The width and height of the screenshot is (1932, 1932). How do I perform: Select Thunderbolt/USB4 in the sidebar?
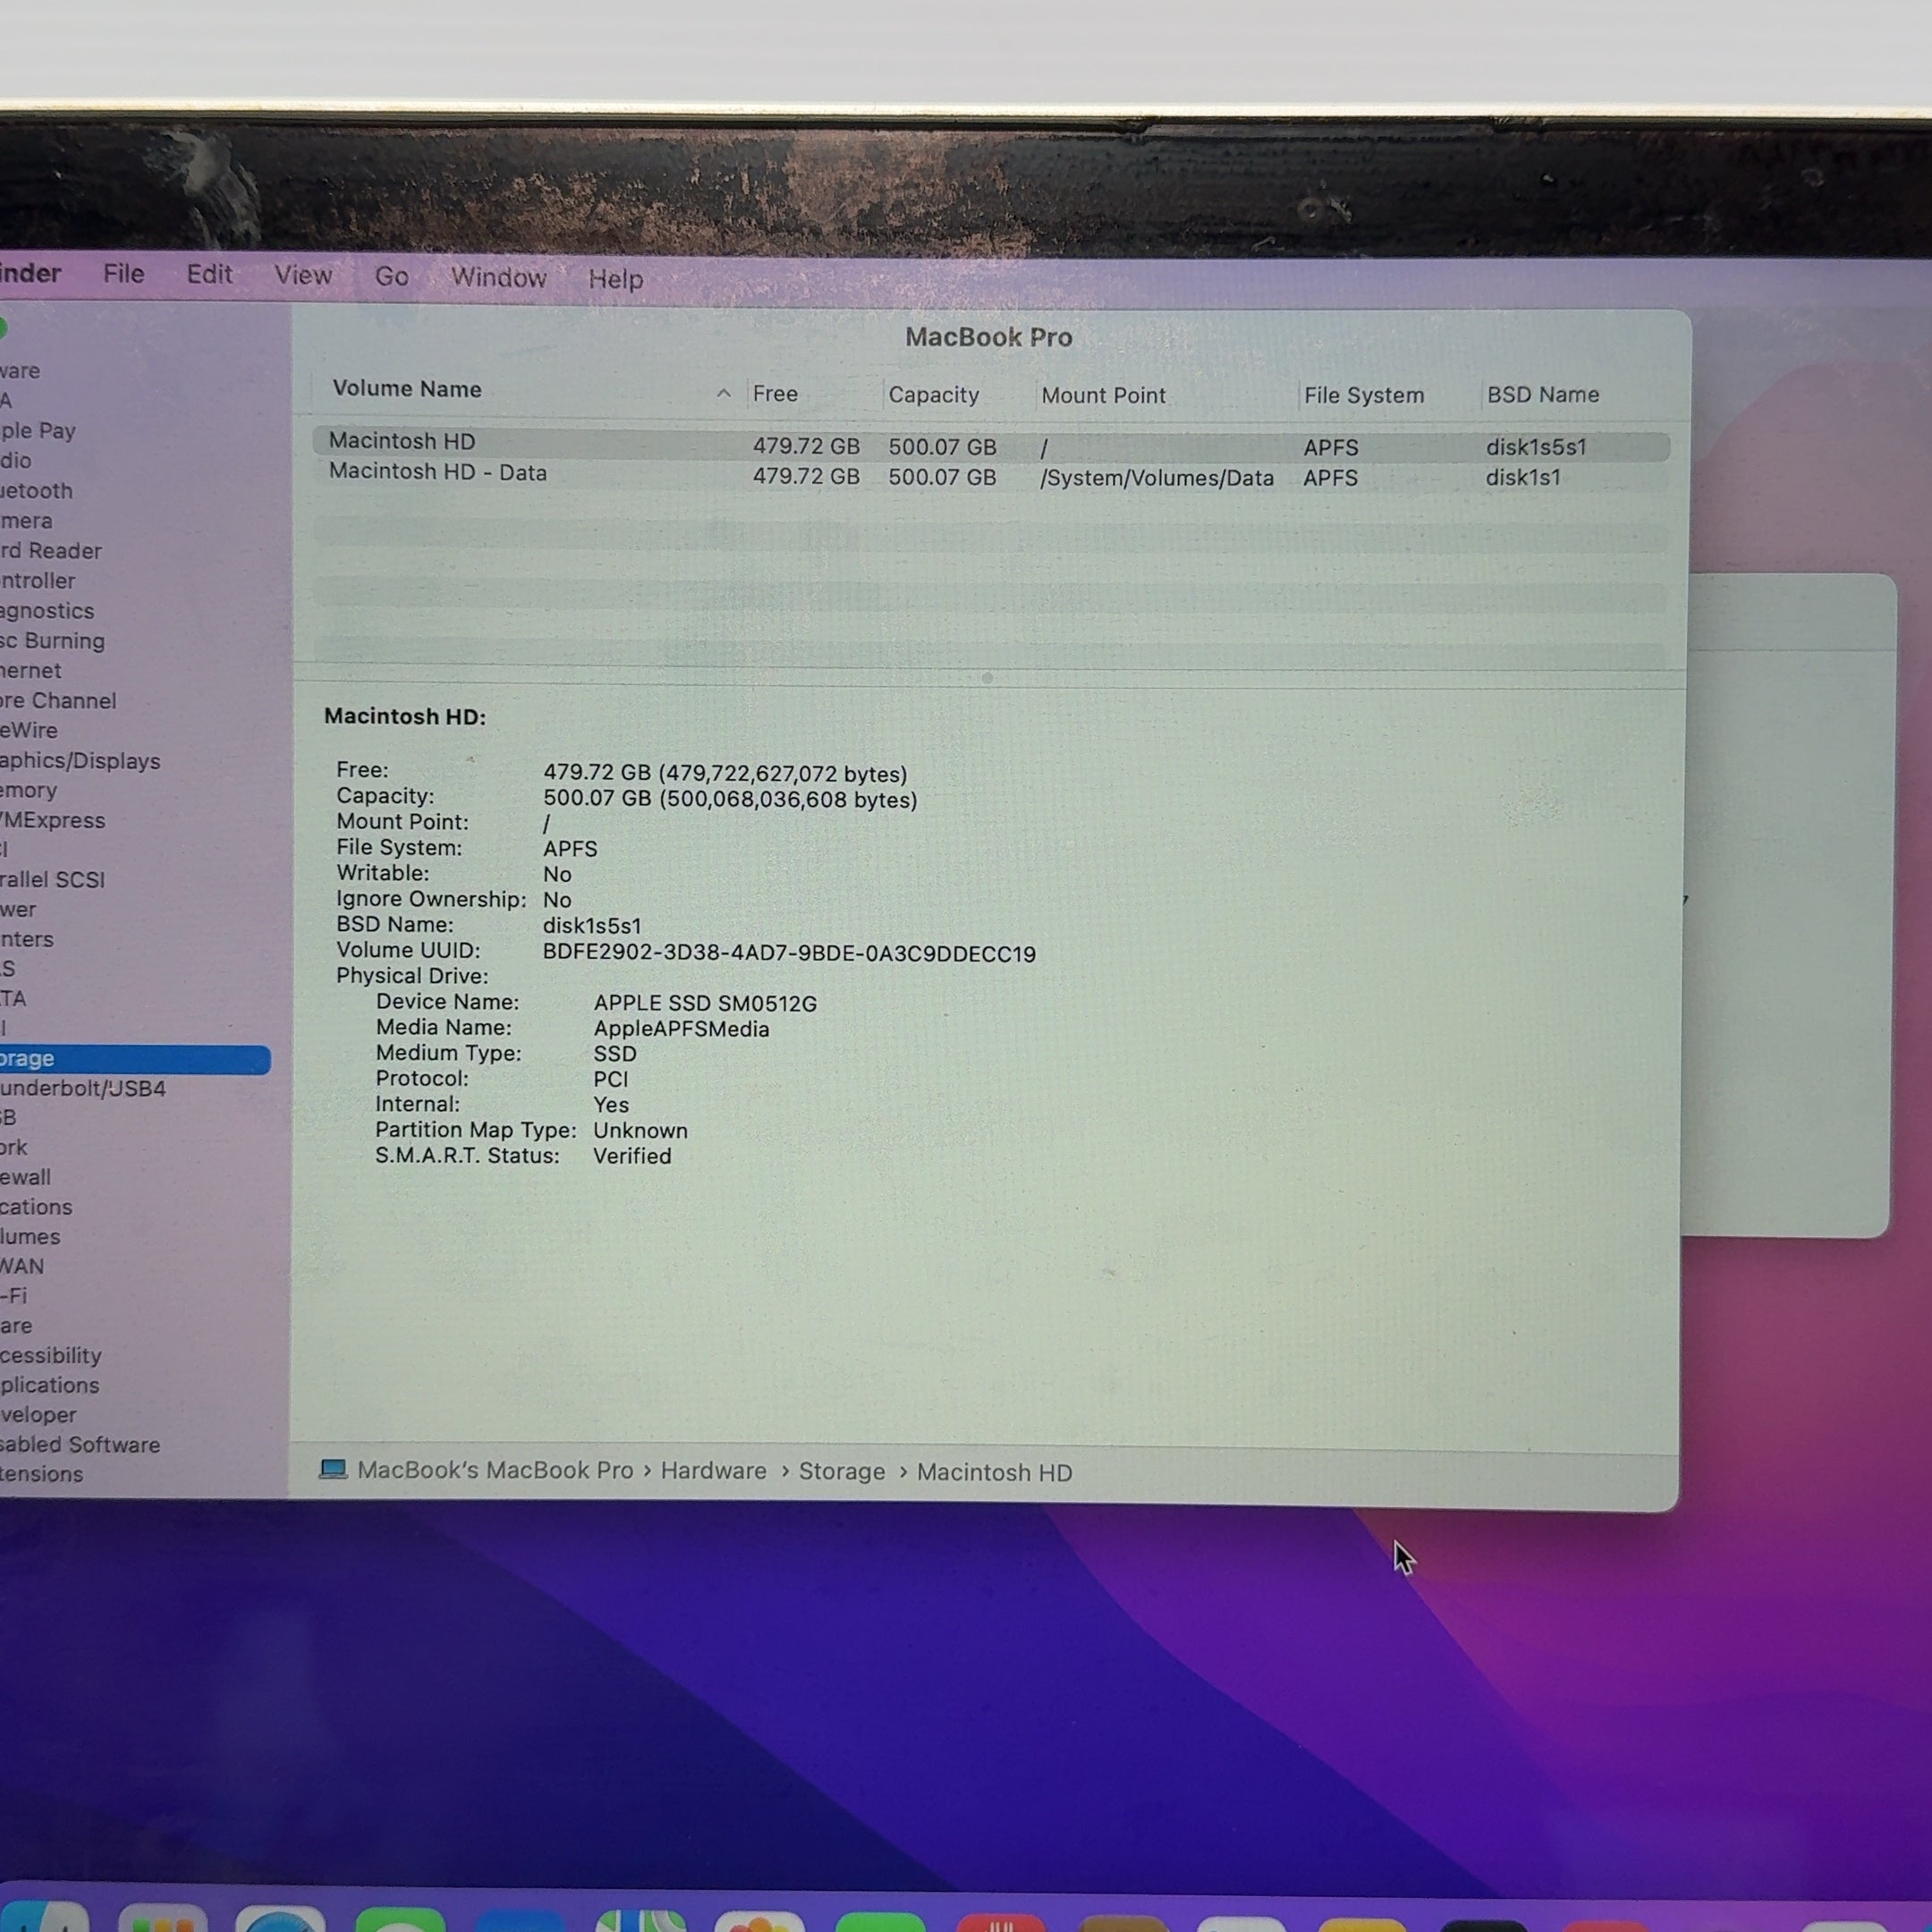click(x=83, y=1088)
